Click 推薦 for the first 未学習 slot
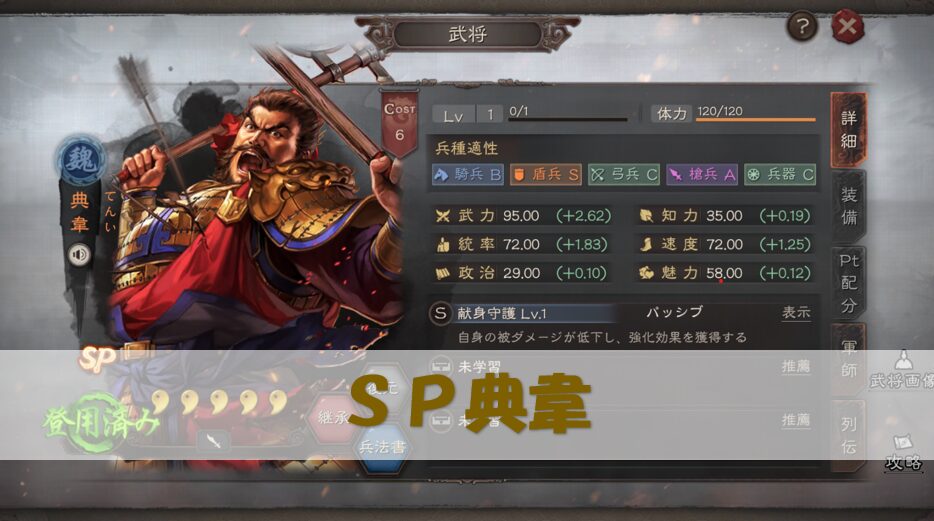The height and width of the screenshot is (521, 934). (796, 366)
